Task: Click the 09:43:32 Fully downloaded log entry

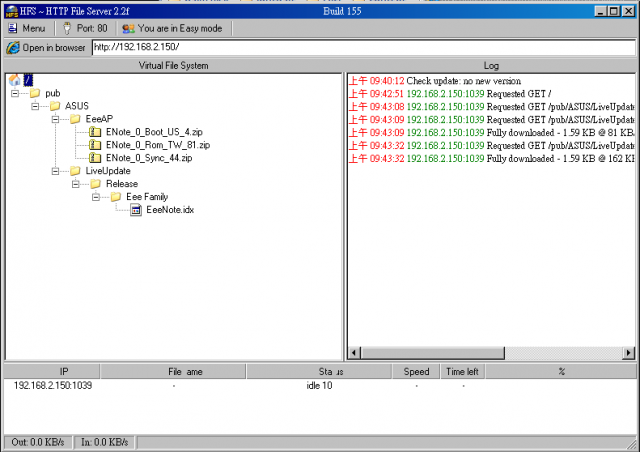Action: 491,158
